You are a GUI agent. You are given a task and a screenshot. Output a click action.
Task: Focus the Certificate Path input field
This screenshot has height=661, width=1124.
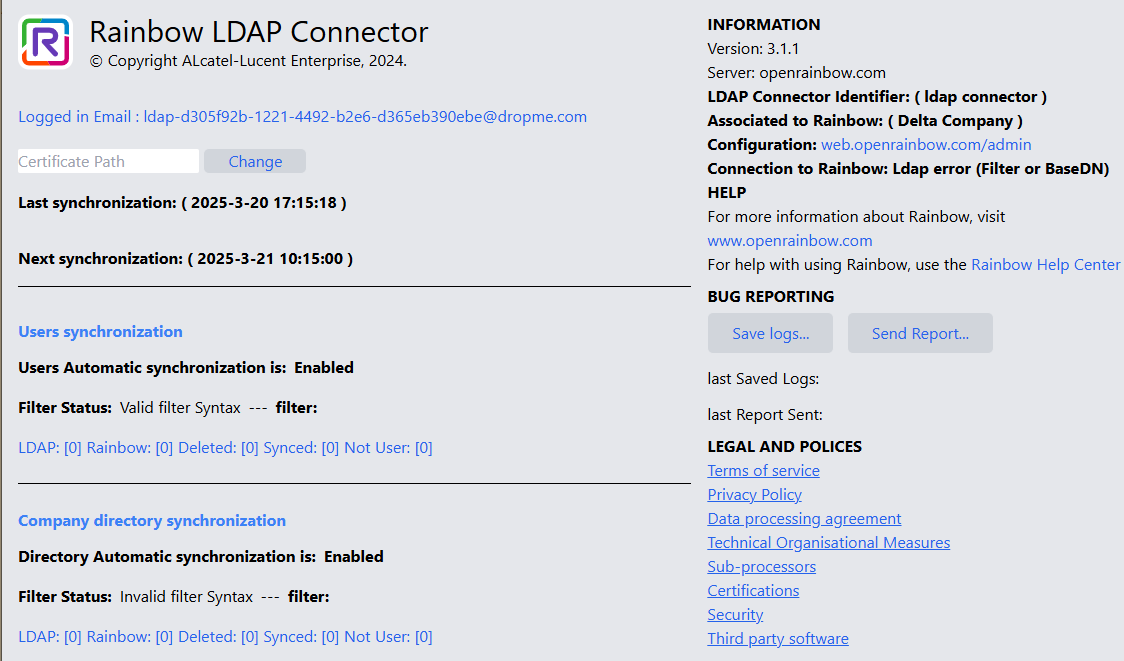pyautogui.click(x=108, y=161)
